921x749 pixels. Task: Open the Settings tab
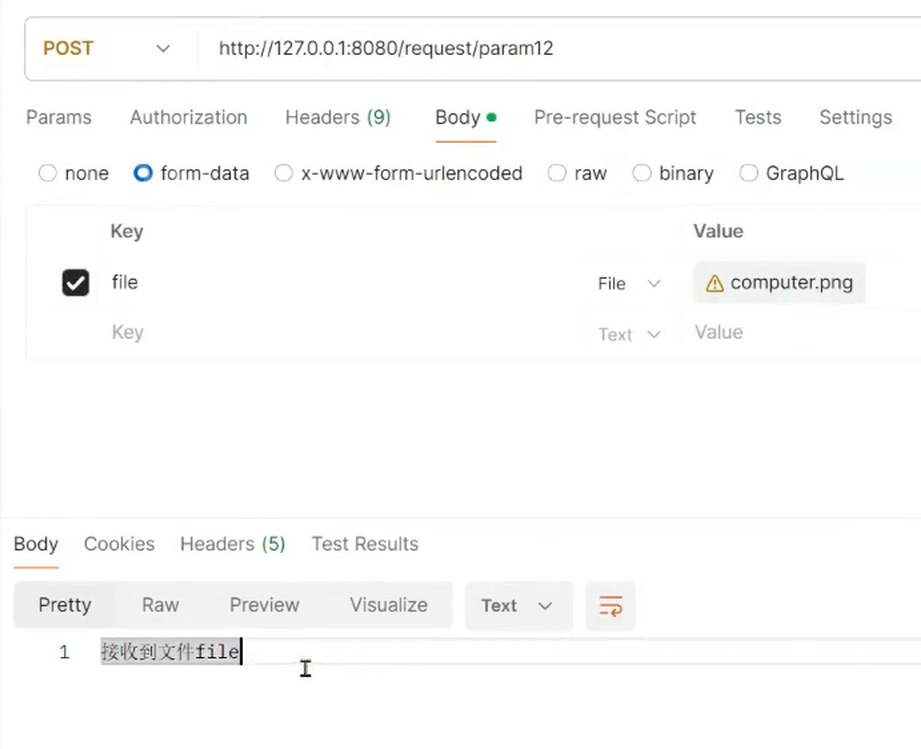tap(856, 117)
